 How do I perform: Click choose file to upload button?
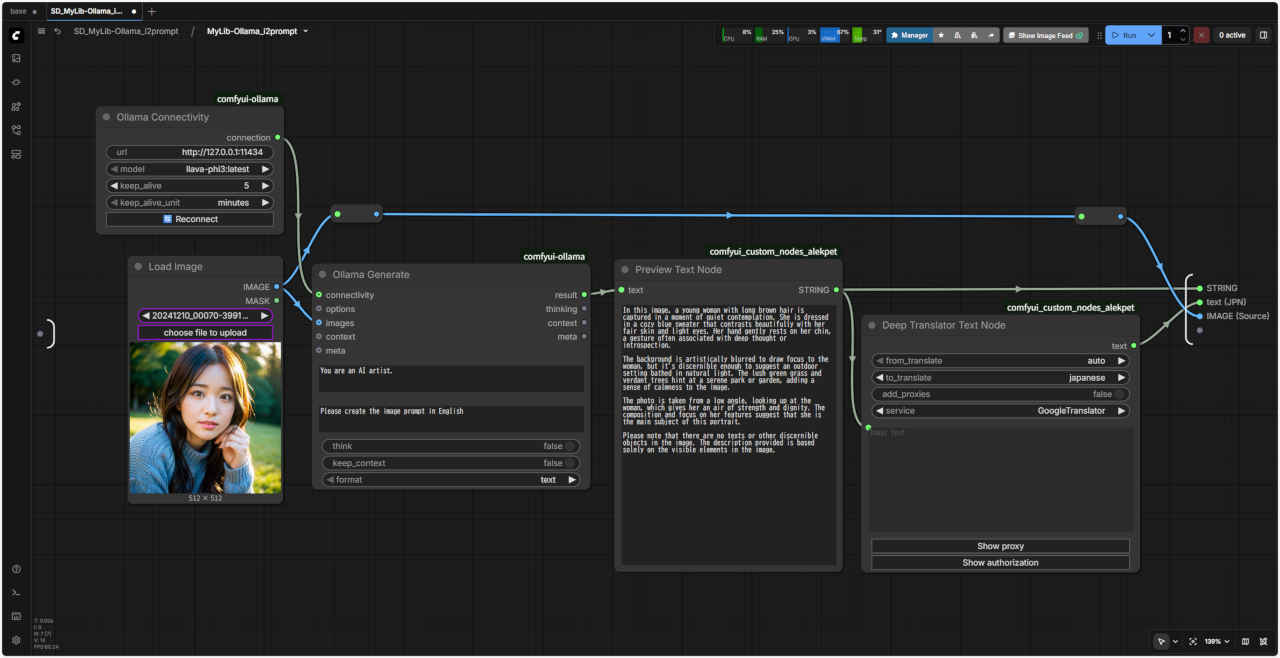205,332
